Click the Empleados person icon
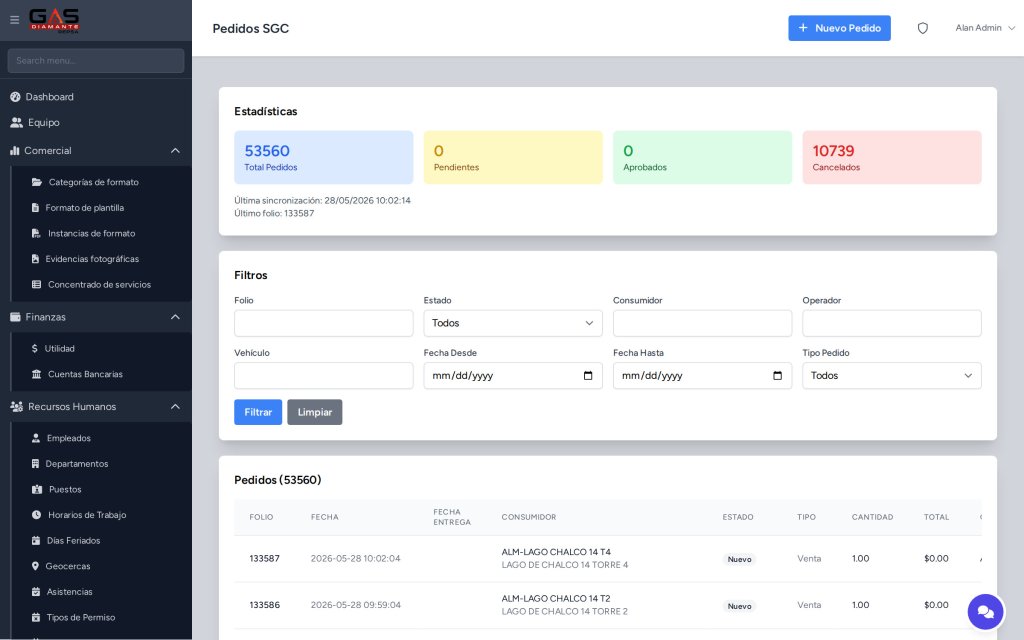This screenshot has height=640, width=1024. (x=36, y=438)
